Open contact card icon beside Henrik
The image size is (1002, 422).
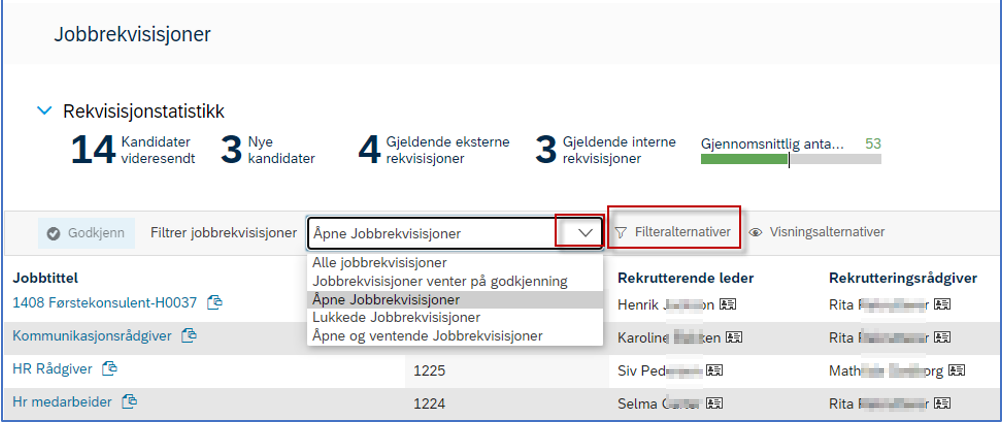728,305
